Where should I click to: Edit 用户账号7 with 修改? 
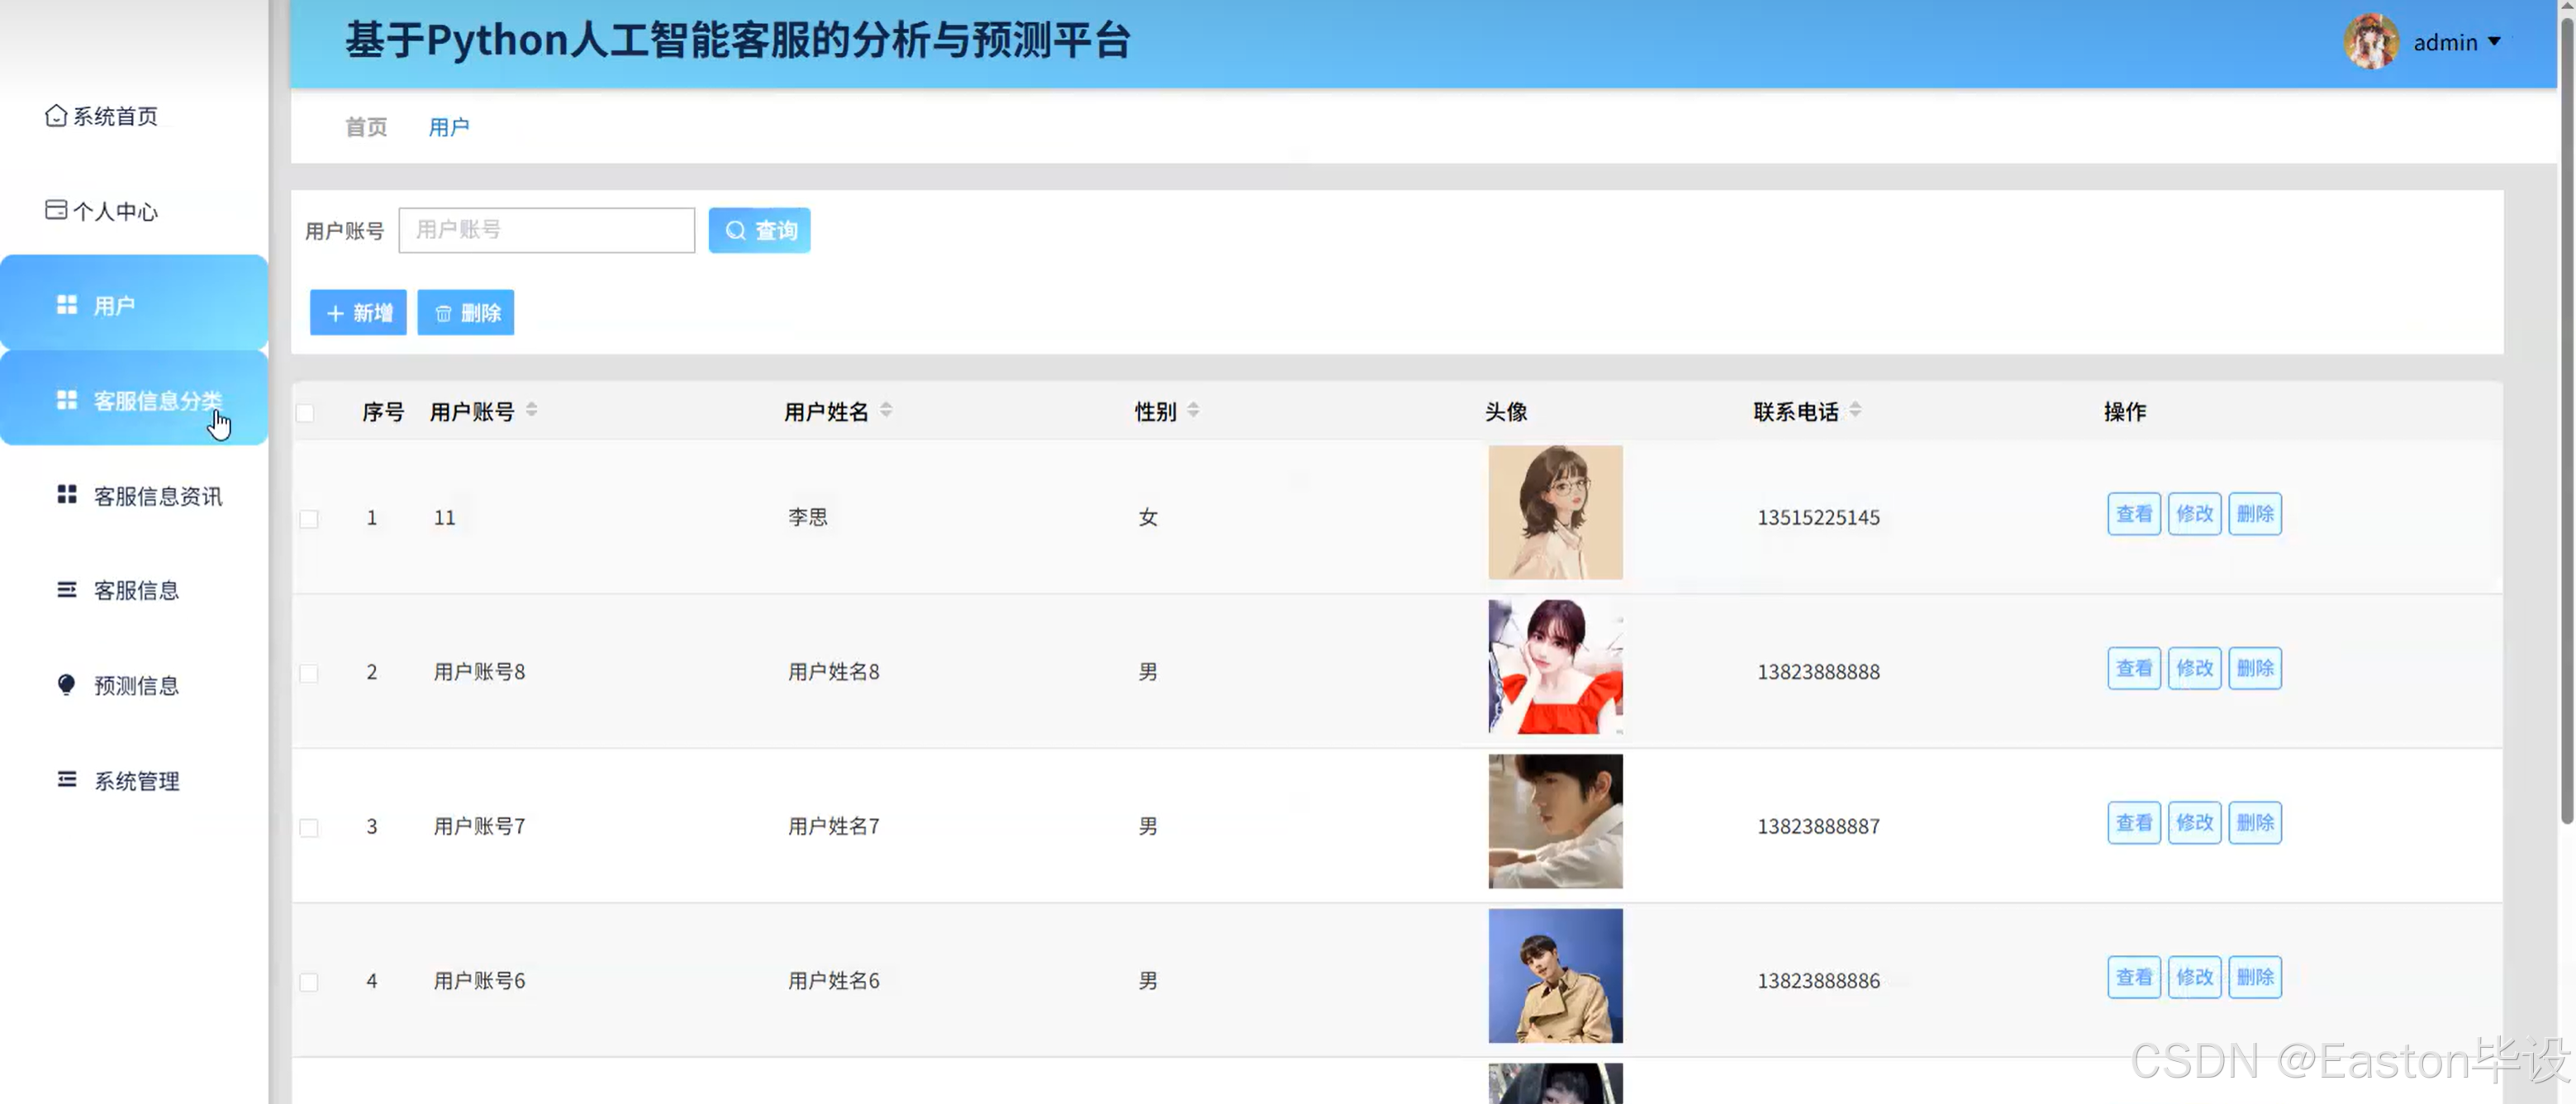click(x=2195, y=823)
